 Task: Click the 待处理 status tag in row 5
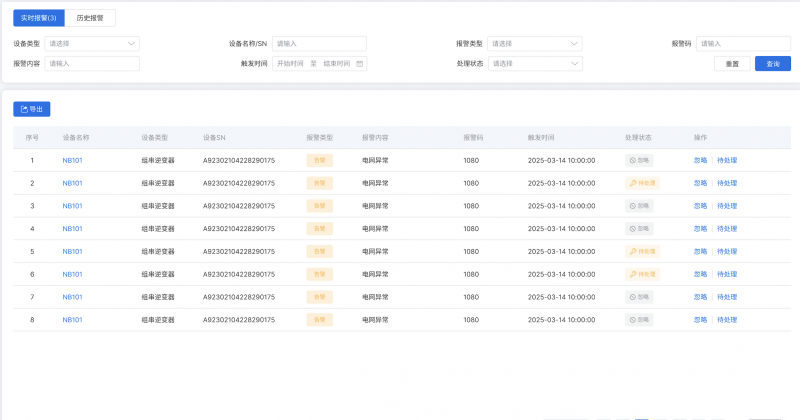[x=642, y=251]
